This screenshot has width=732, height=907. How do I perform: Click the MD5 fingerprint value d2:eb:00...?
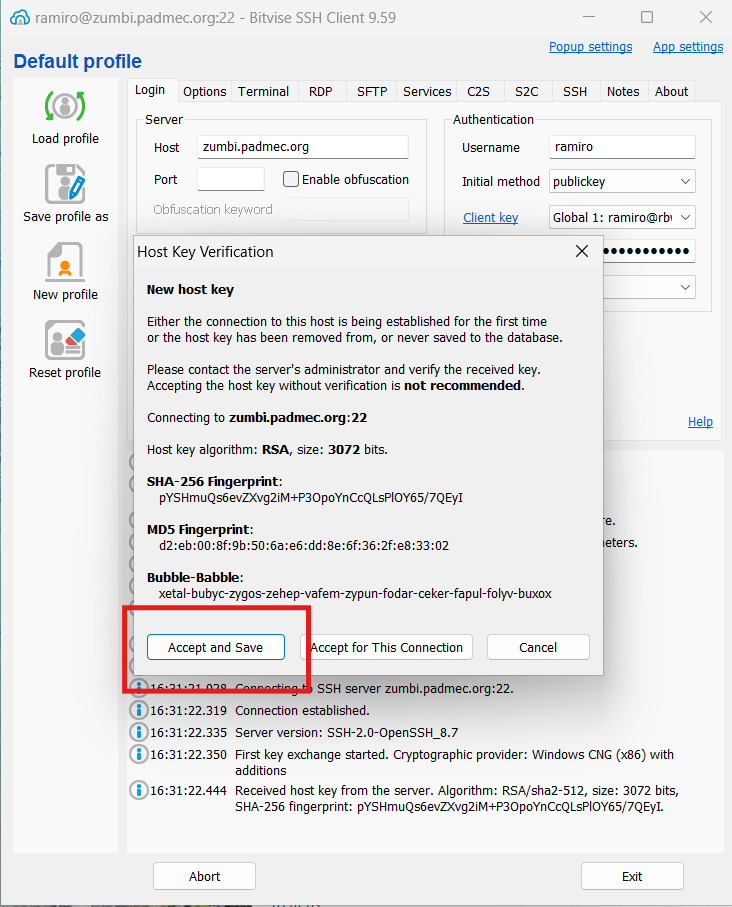(304, 545)
